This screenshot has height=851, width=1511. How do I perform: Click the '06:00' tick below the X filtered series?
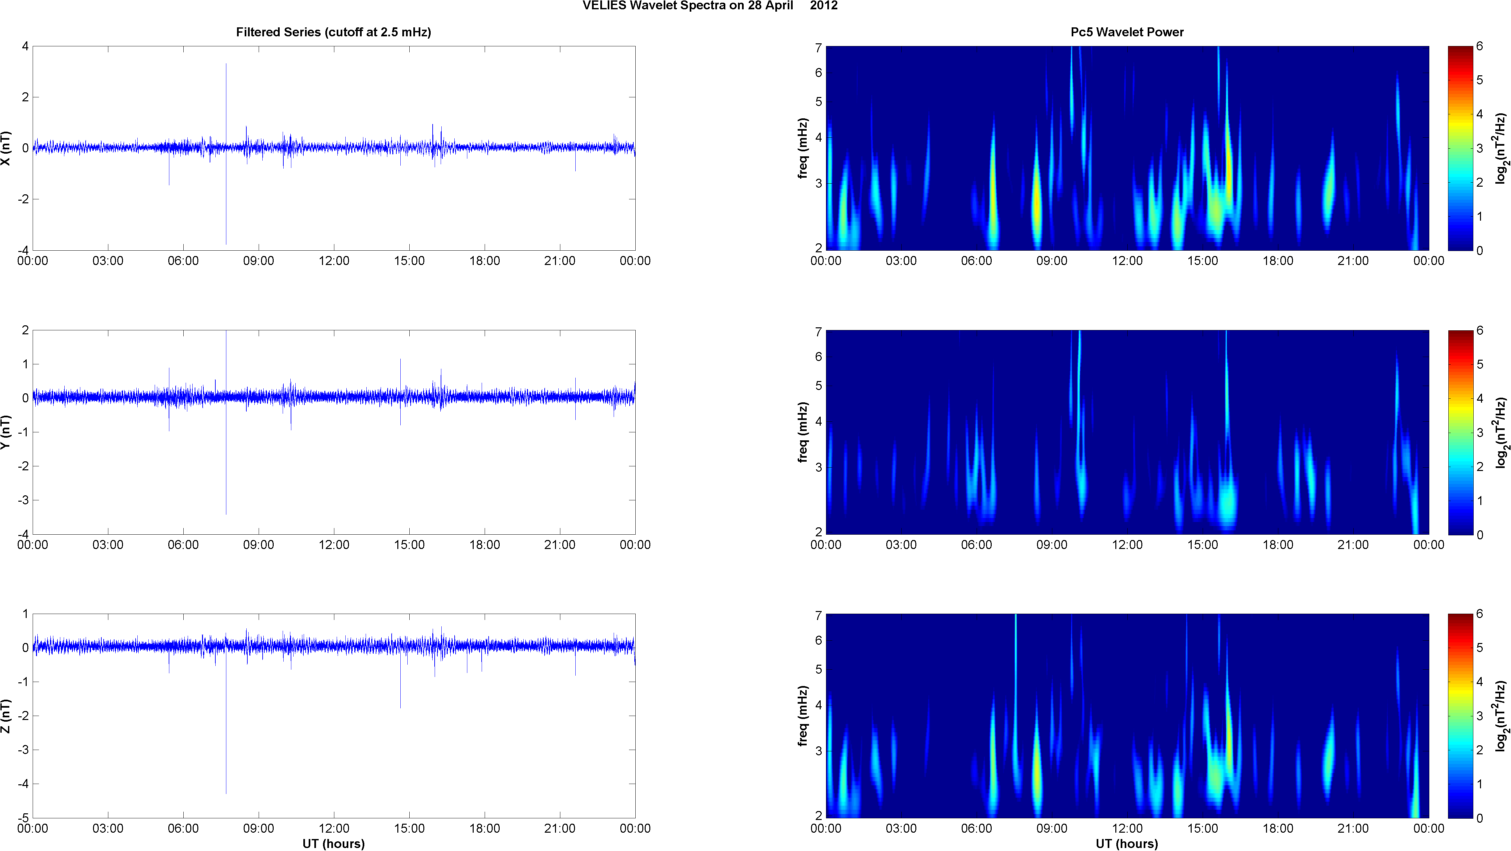coord(183,260)
